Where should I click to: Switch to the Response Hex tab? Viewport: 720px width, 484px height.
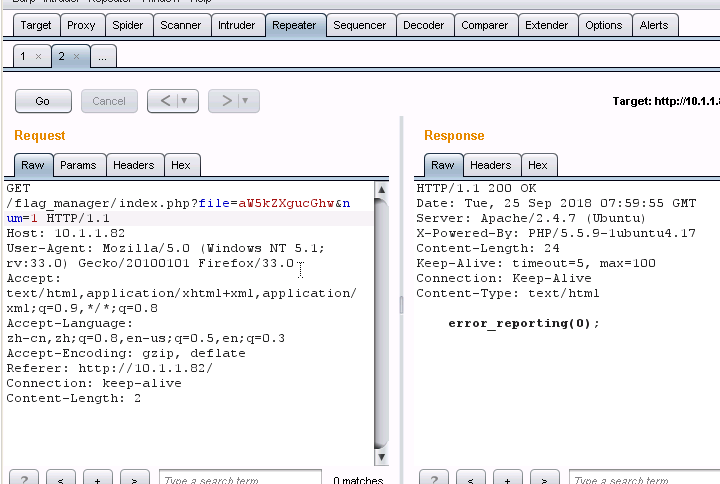[538, 165]
